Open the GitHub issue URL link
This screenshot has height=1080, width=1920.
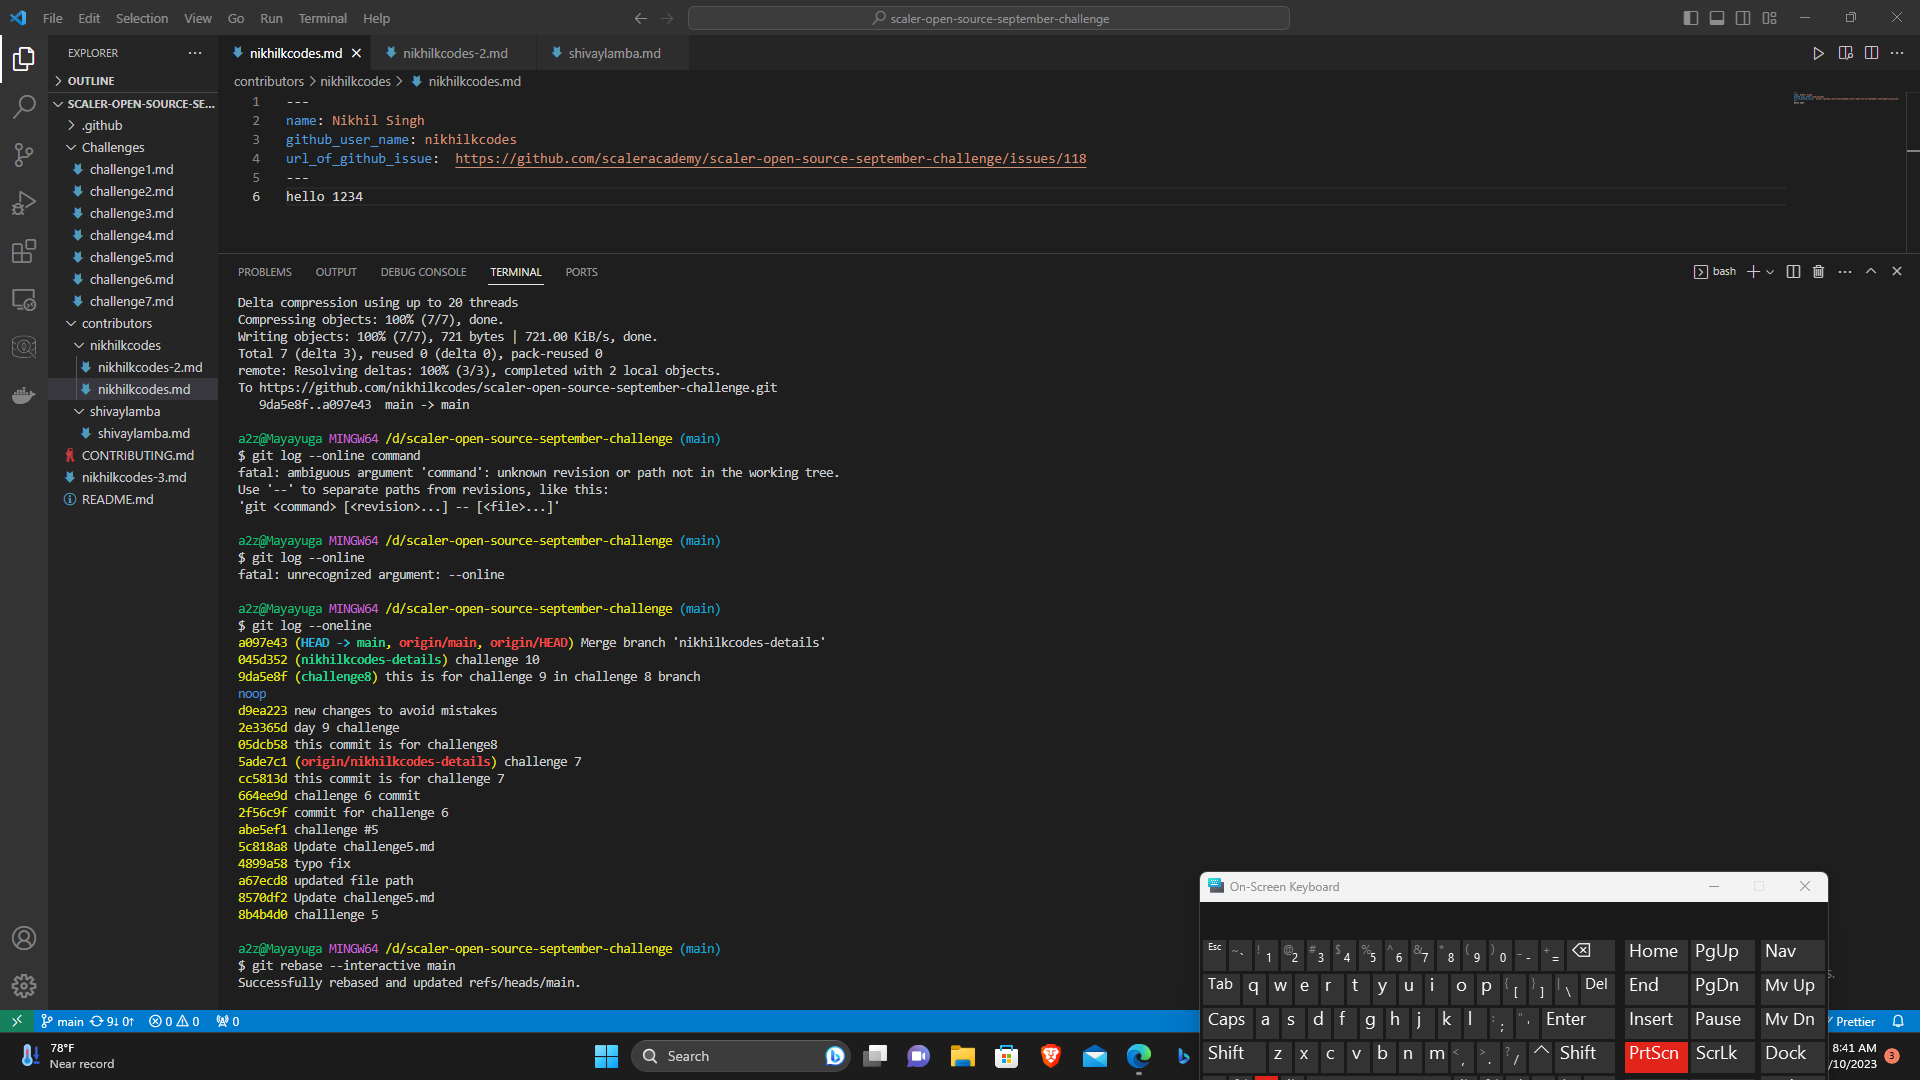770,158
